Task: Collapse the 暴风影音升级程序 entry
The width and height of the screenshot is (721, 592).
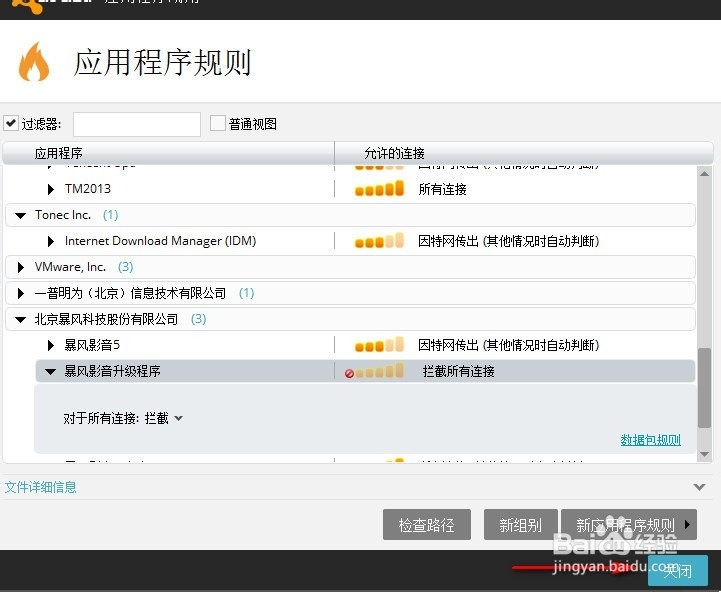Action: pos(50,372)
